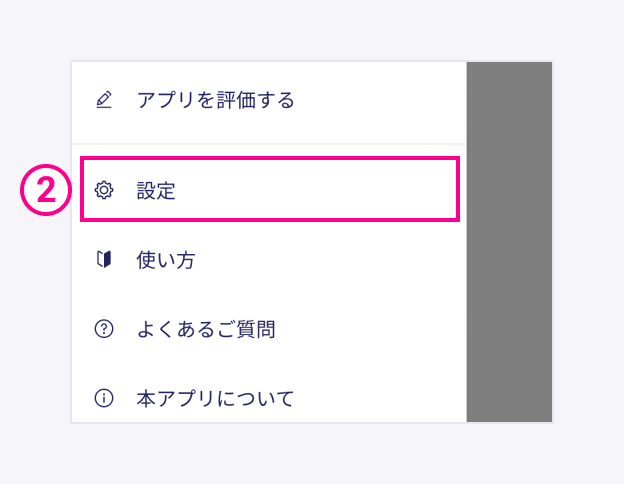This screenshot has height=484, width=624.
Task: Dismiss the menu via the gray overlay
Action: pyautogui.click(x=509, y=242)
